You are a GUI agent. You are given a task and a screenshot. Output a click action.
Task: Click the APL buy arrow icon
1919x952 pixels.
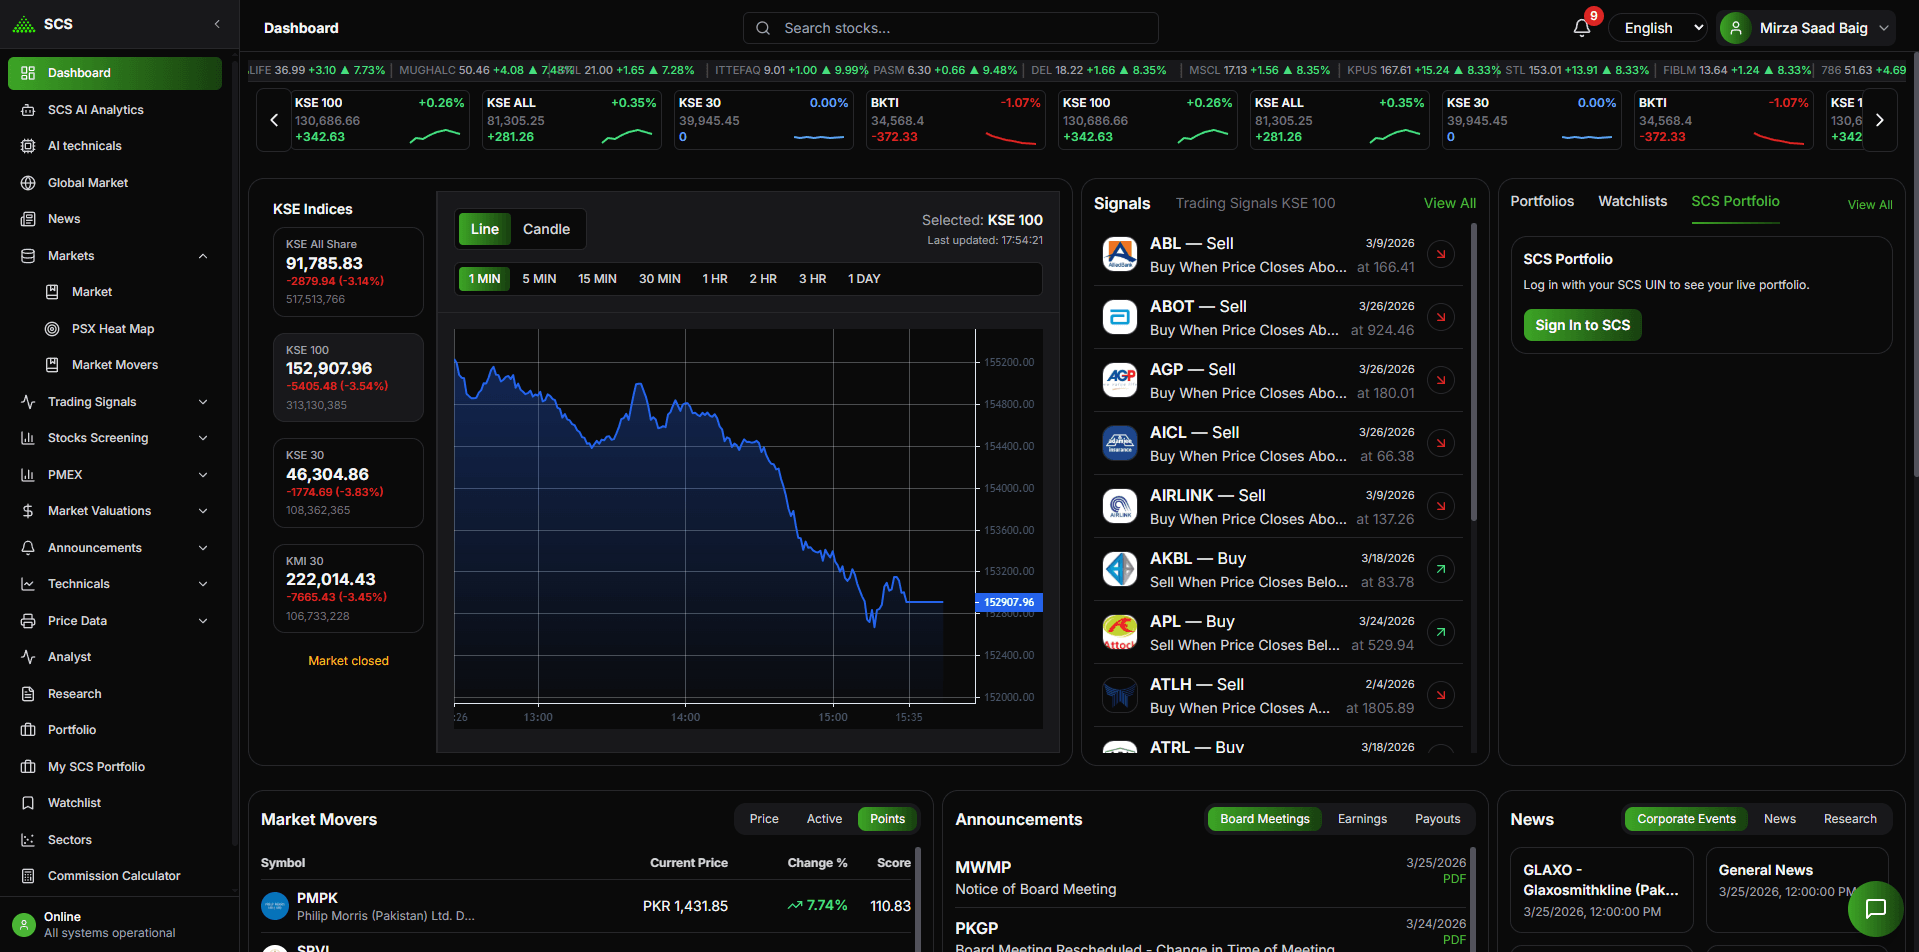point(1440,632)
